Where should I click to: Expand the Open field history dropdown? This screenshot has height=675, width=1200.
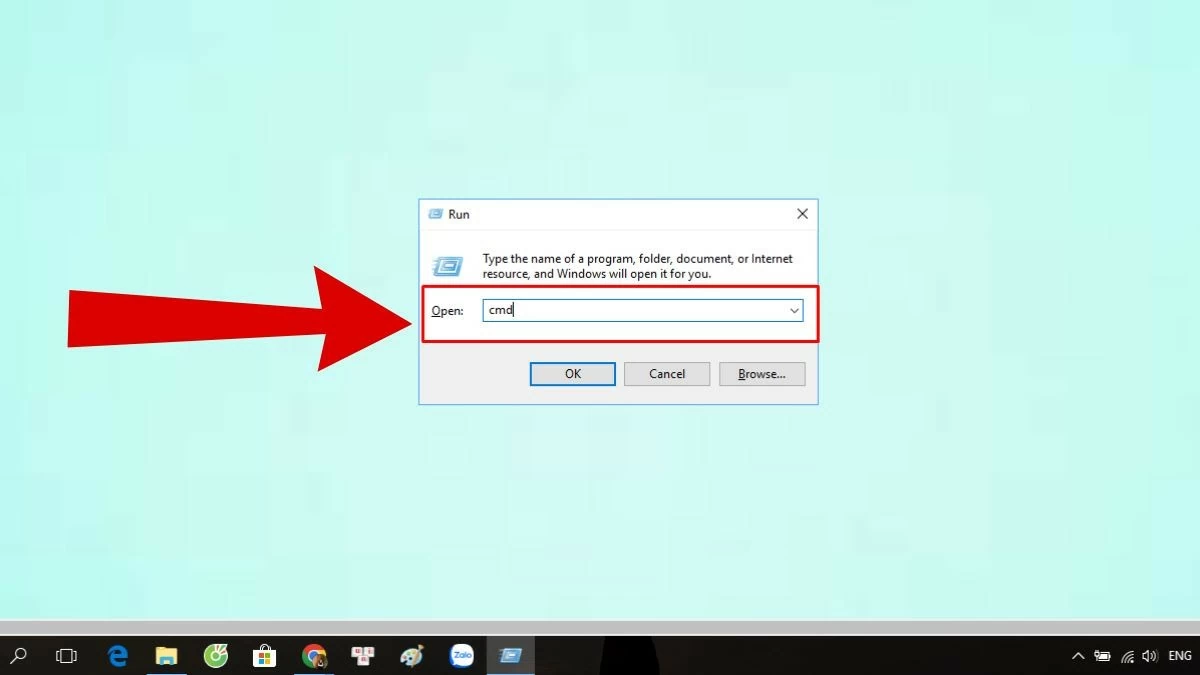coord(793,310)
